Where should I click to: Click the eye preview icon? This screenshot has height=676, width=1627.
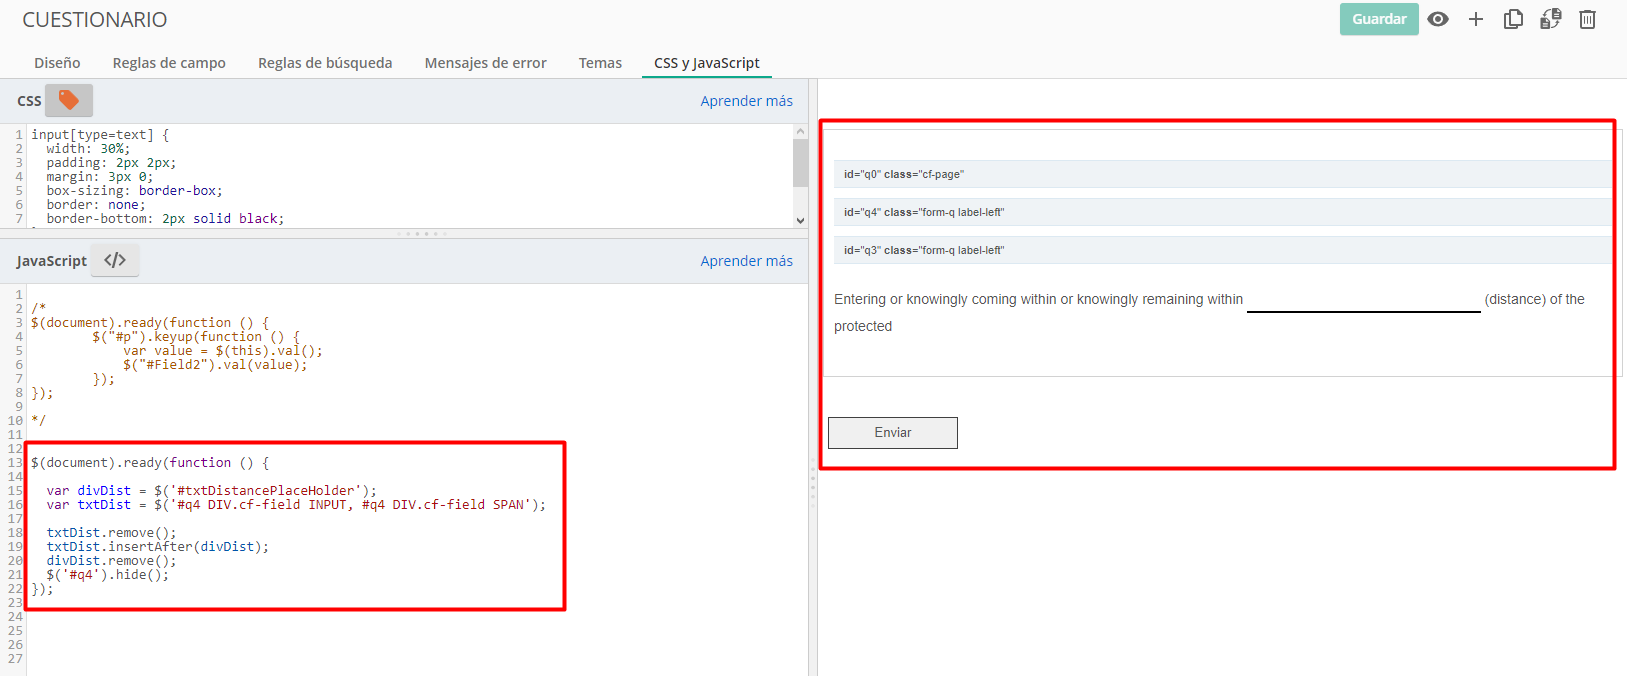click(x=1438, y=19)
